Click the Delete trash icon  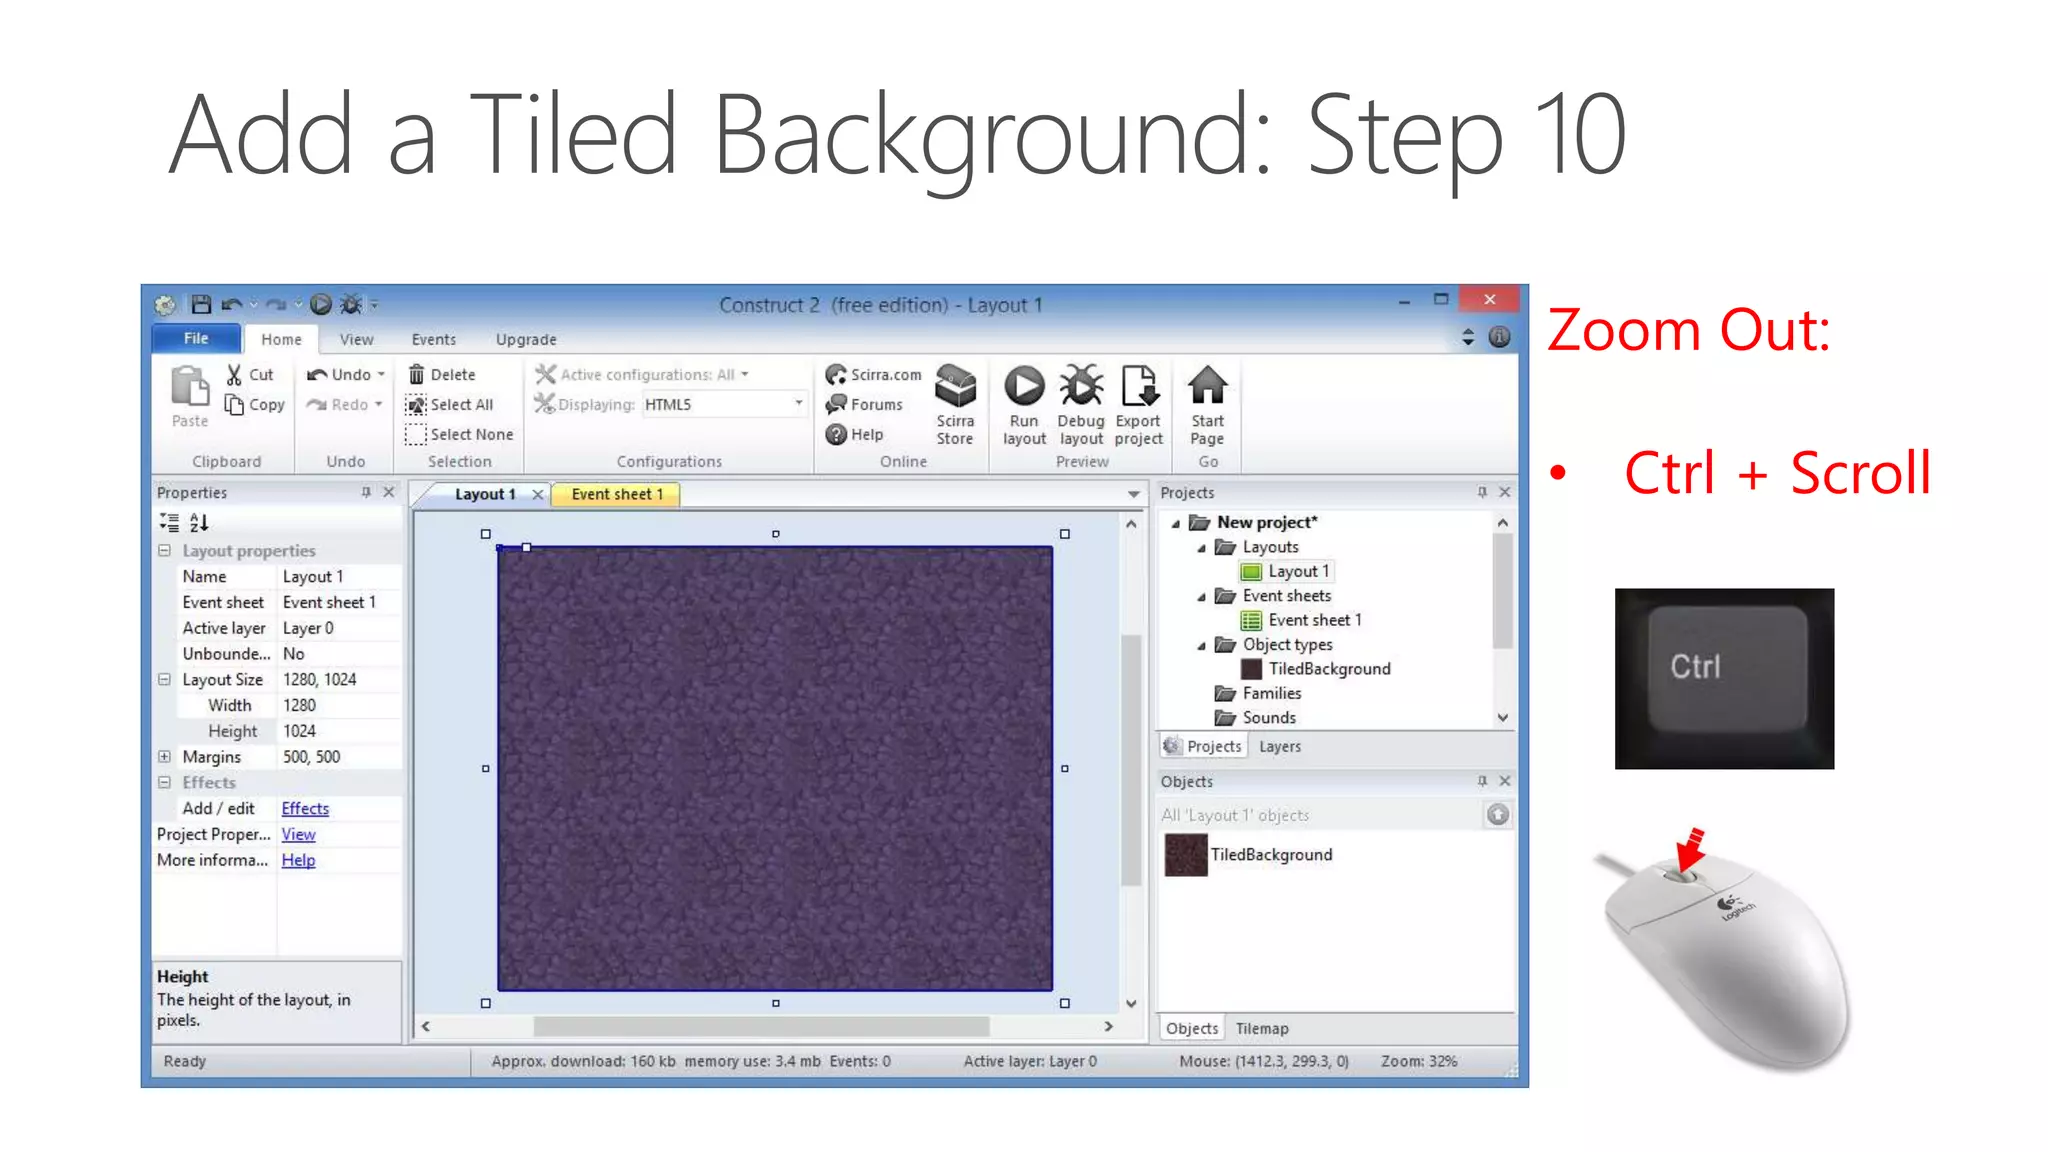pos(417,374)
